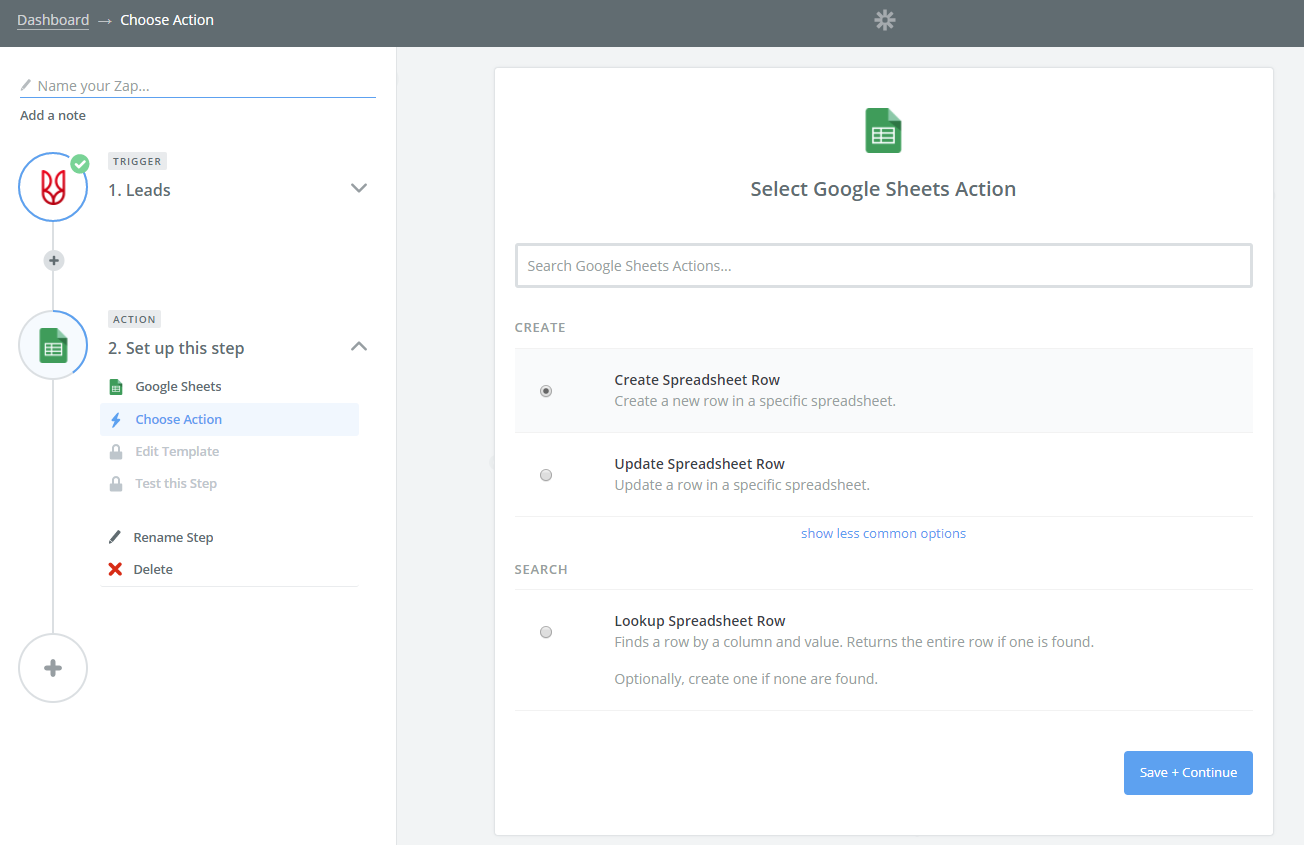Collapse the Set up this step chevron
This screenshot has width=1304, height=845.
pyautogui.click(x=359, y=346)
